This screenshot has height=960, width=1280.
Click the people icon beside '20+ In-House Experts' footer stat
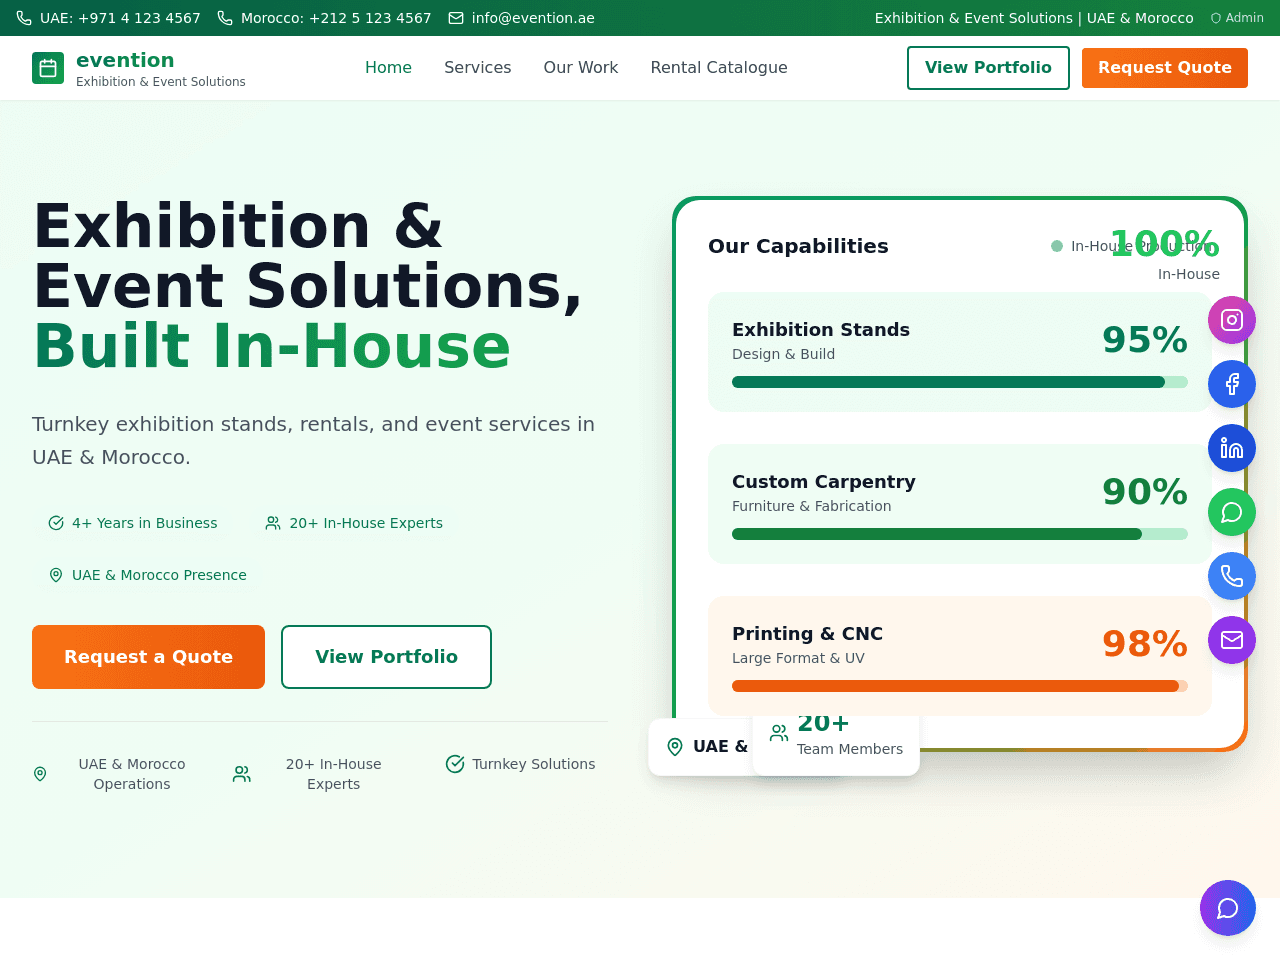(242, 774)
